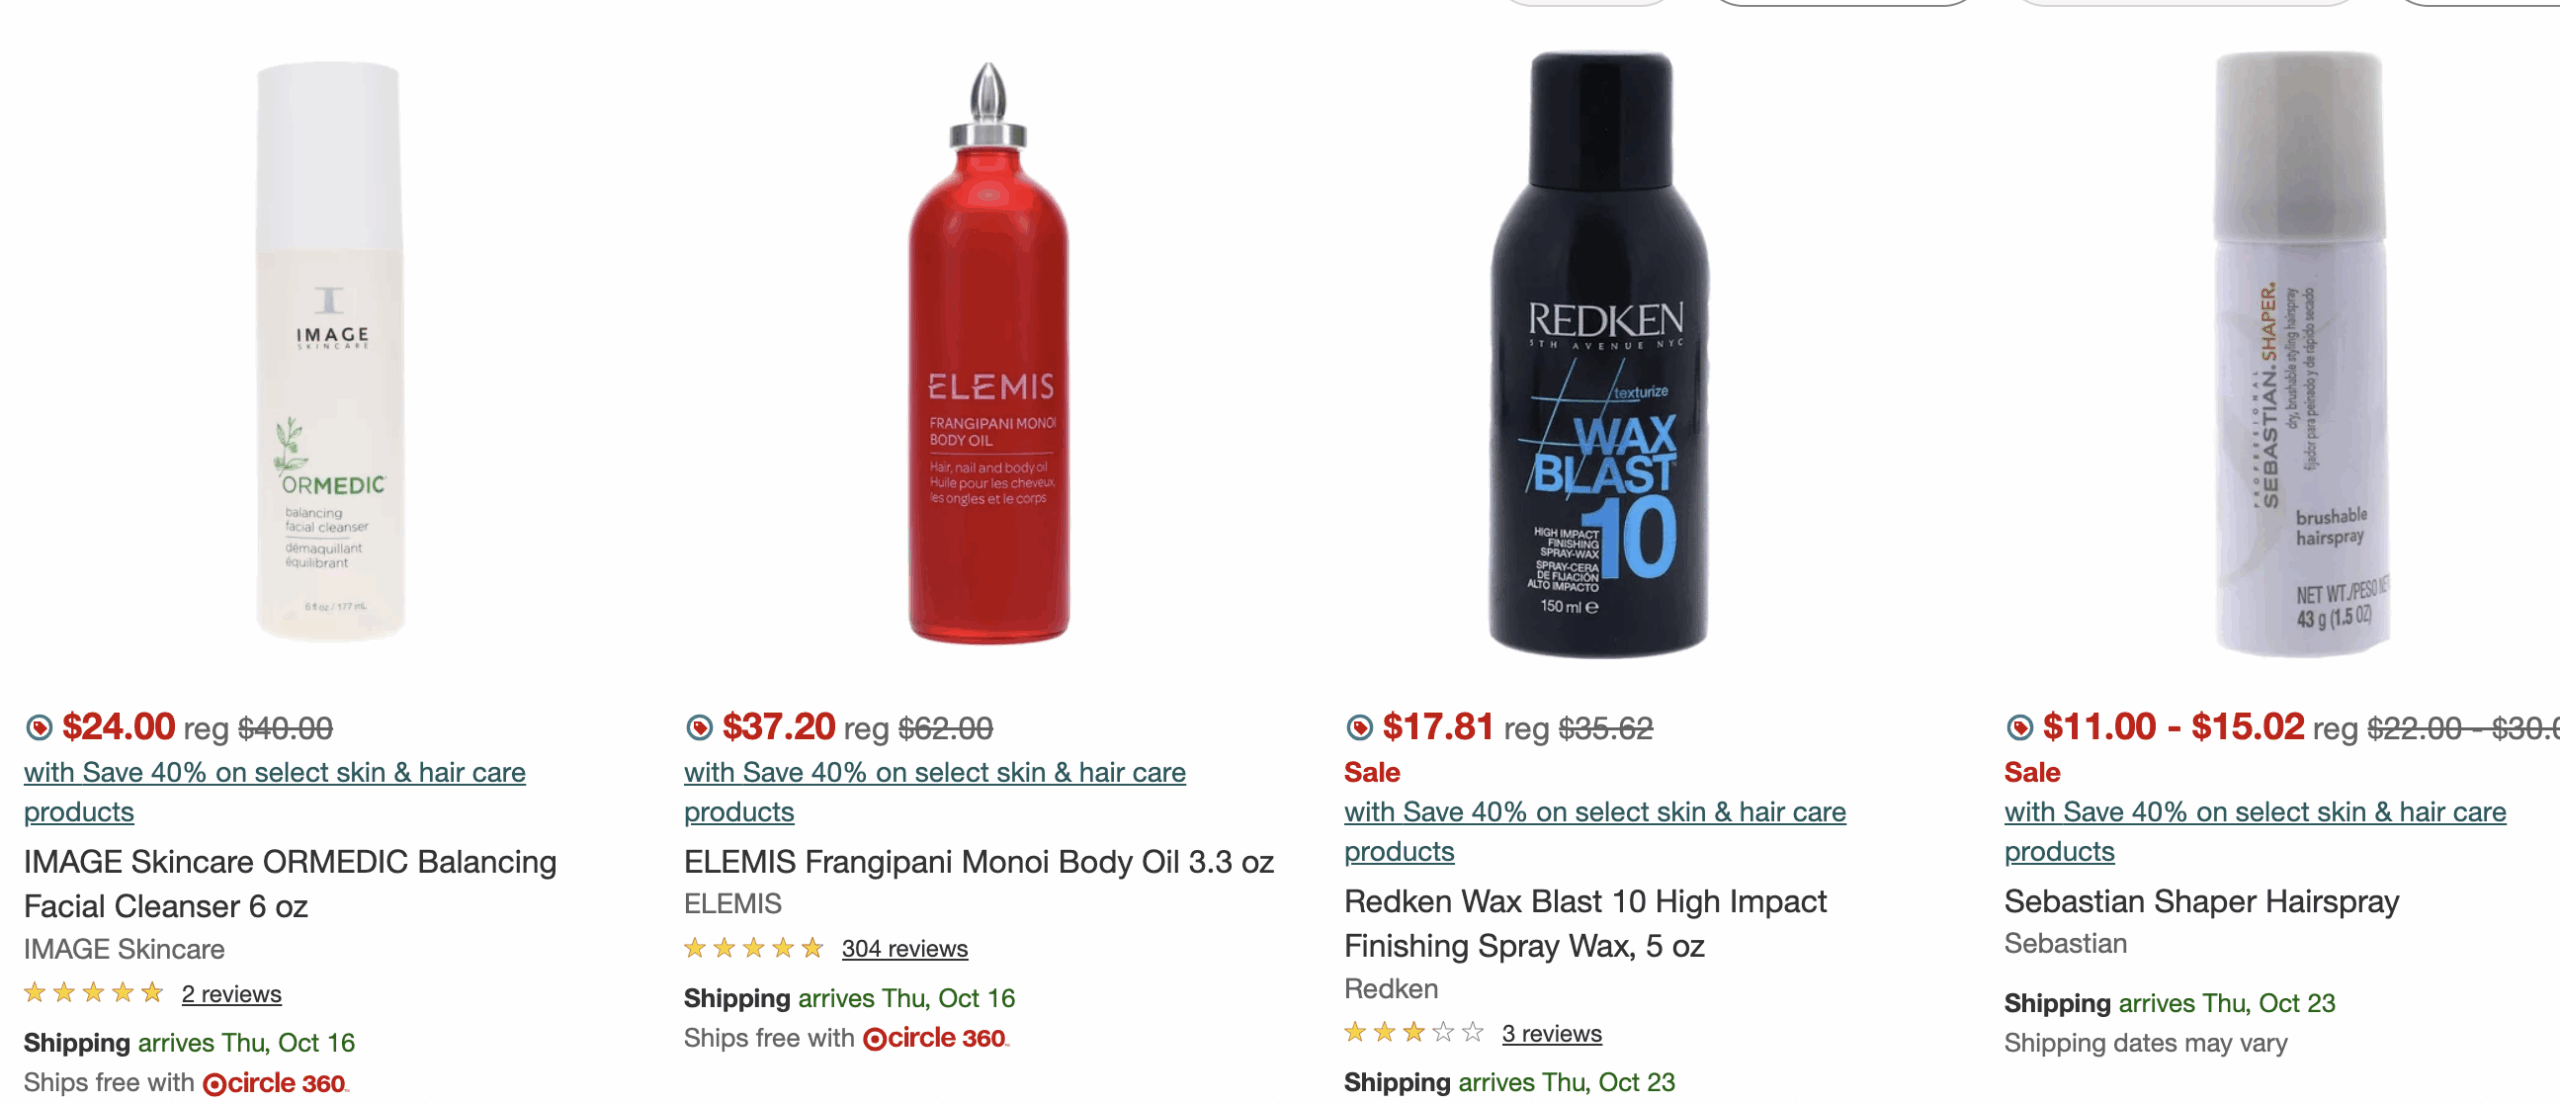The height and width of the screenshot is (1103, 2560).
Task: Click the Target Circle deal icon beside $17.81
Action: [x=1359, y=727]
